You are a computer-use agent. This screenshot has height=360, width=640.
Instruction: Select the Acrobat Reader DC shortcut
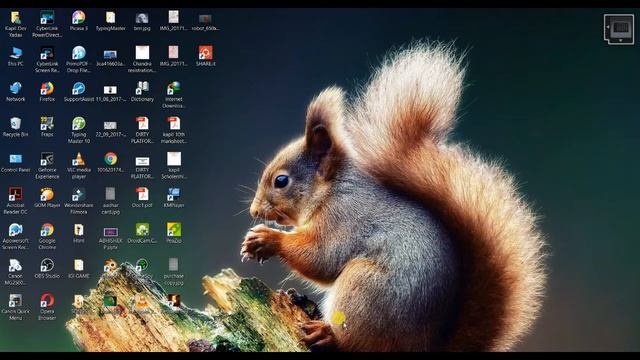pos(16,201)
